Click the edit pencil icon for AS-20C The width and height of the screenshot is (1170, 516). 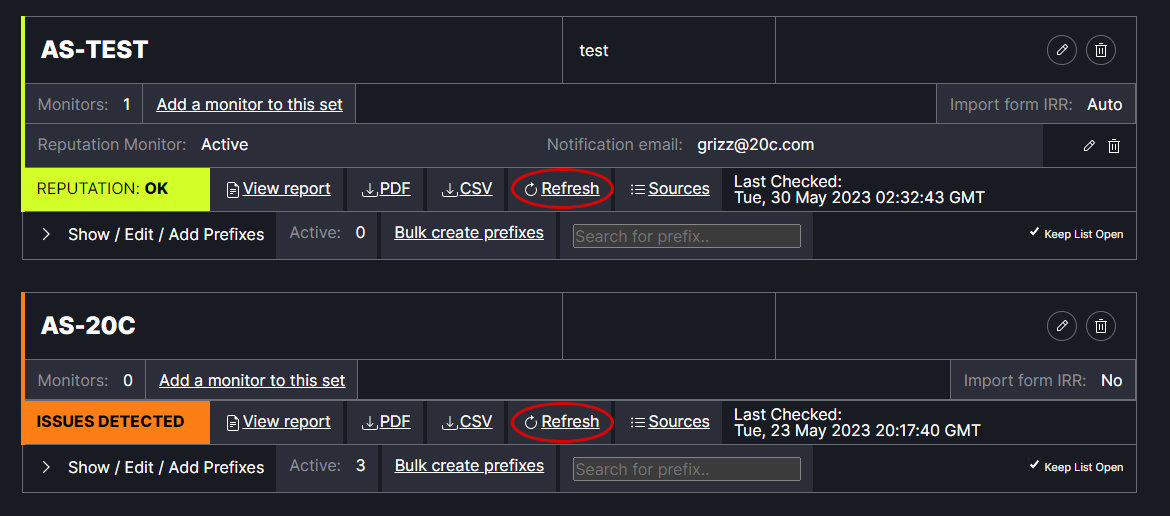pos(1061,326)
